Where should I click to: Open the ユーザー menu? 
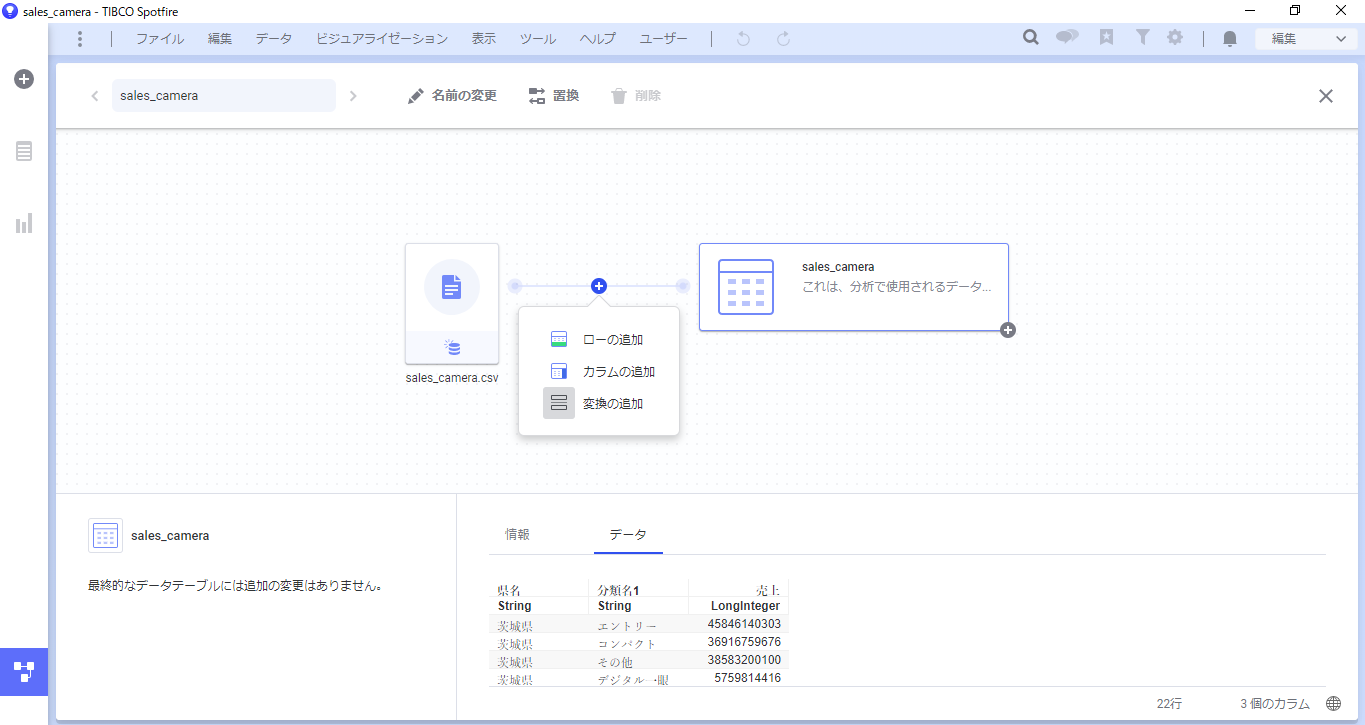click(664, 39)
